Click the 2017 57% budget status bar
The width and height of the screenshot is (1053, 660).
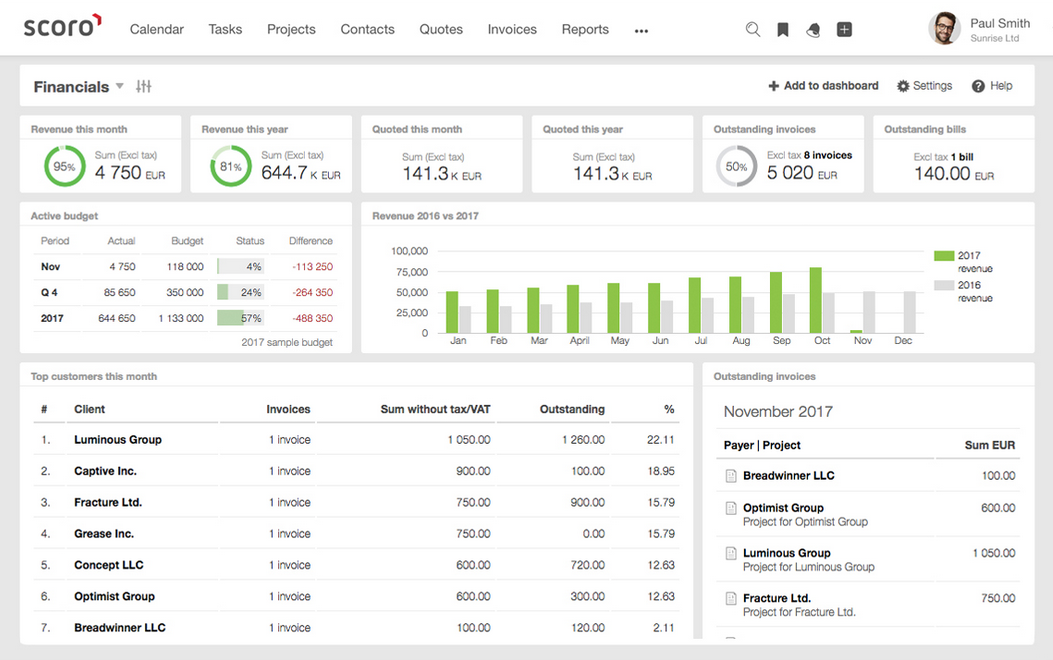[240, 318]
